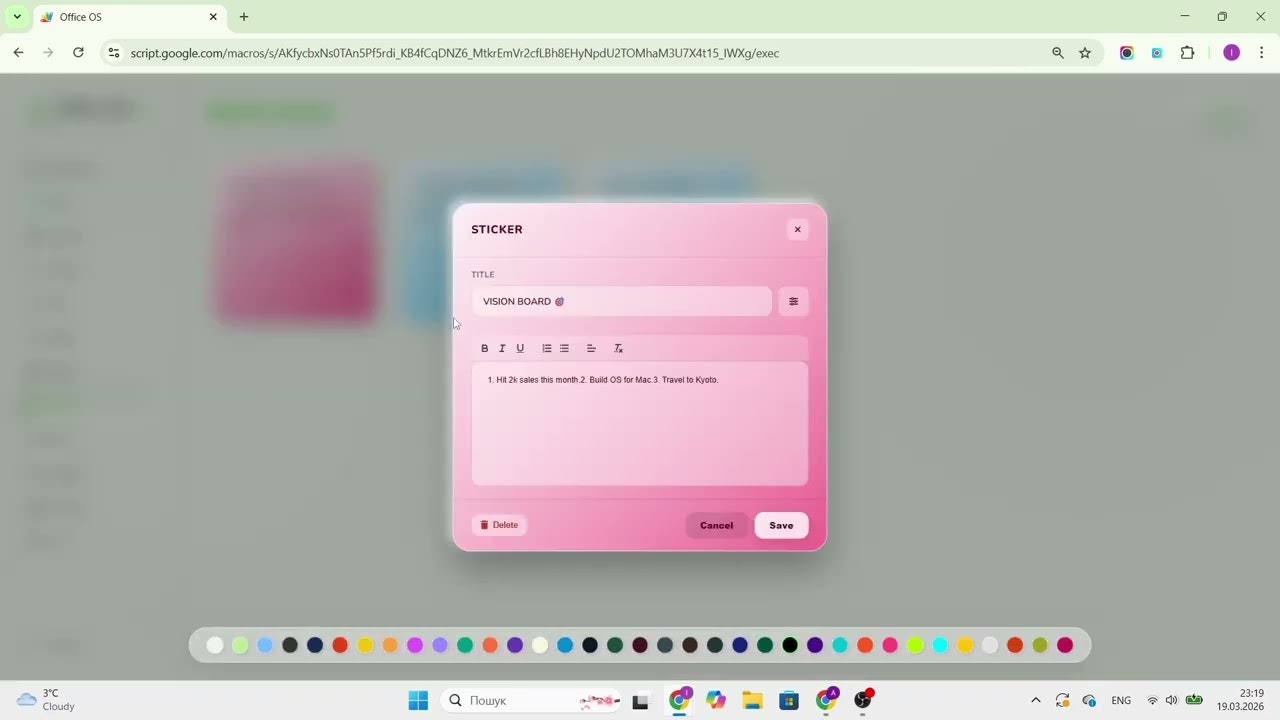Toggle italic formatting
Viewport: 1280px width, 720px height.
502,348
